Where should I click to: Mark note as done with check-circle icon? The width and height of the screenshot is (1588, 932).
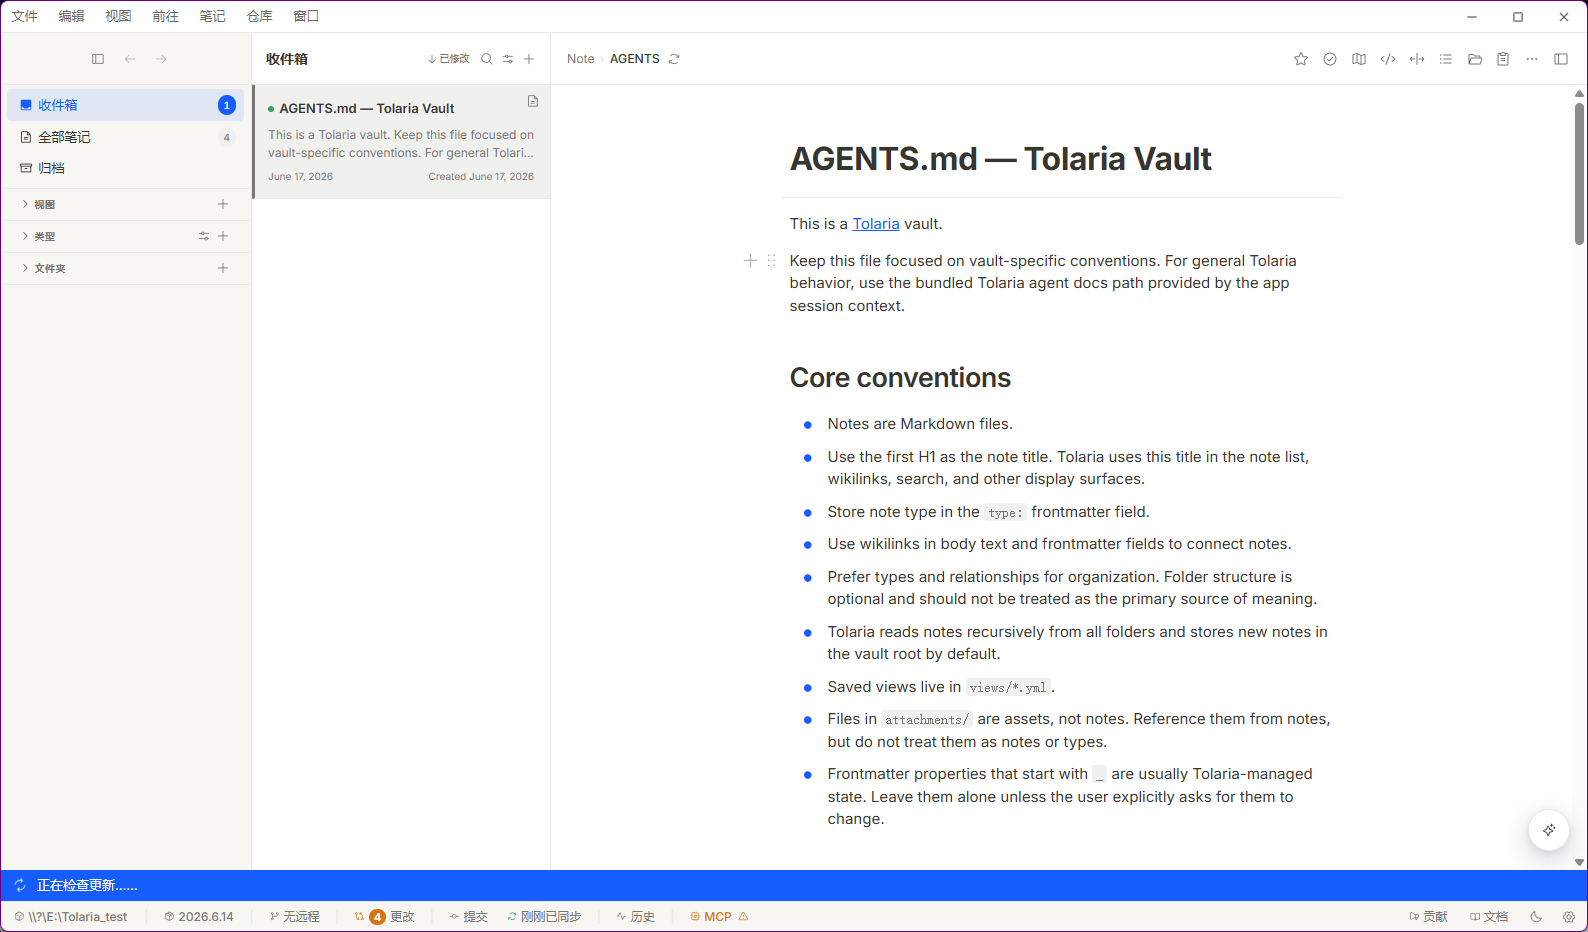1330,59
